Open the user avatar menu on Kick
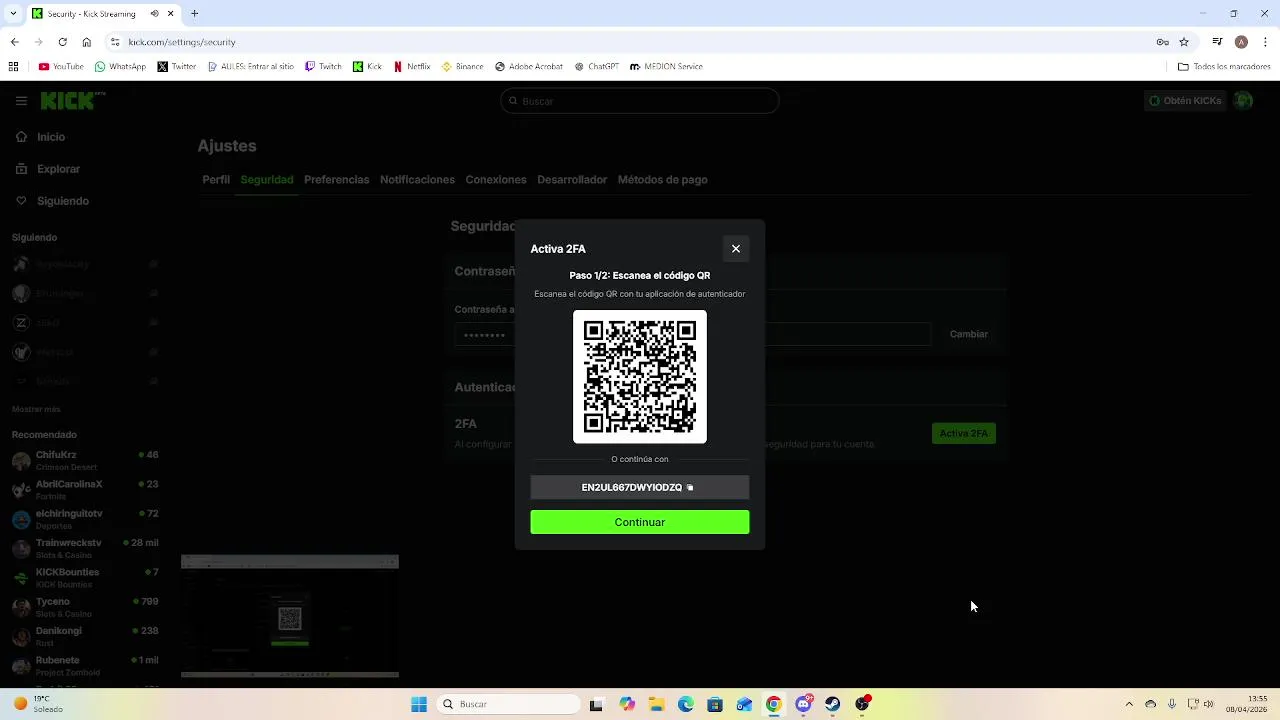This screenshot has height=720, width=1280. point(1243,101)
